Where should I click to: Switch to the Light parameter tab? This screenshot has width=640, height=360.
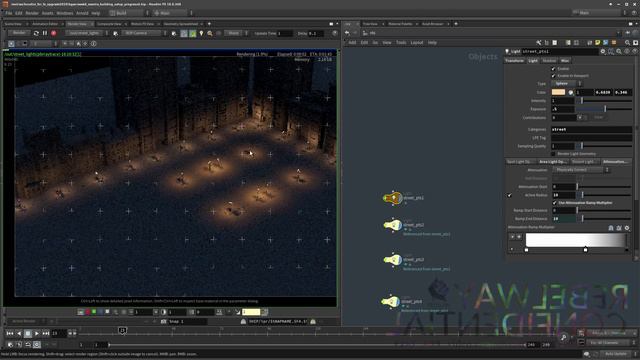(533, 60)
